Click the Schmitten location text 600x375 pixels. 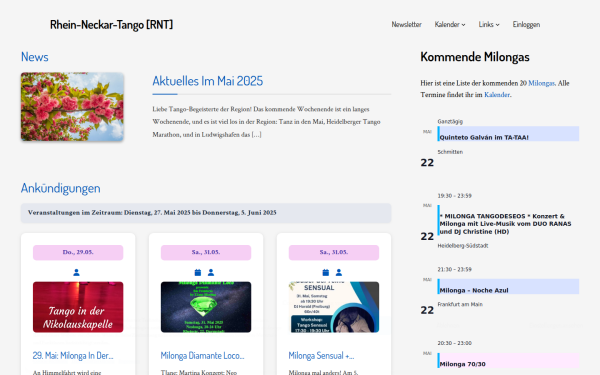[x=450, y=152]
